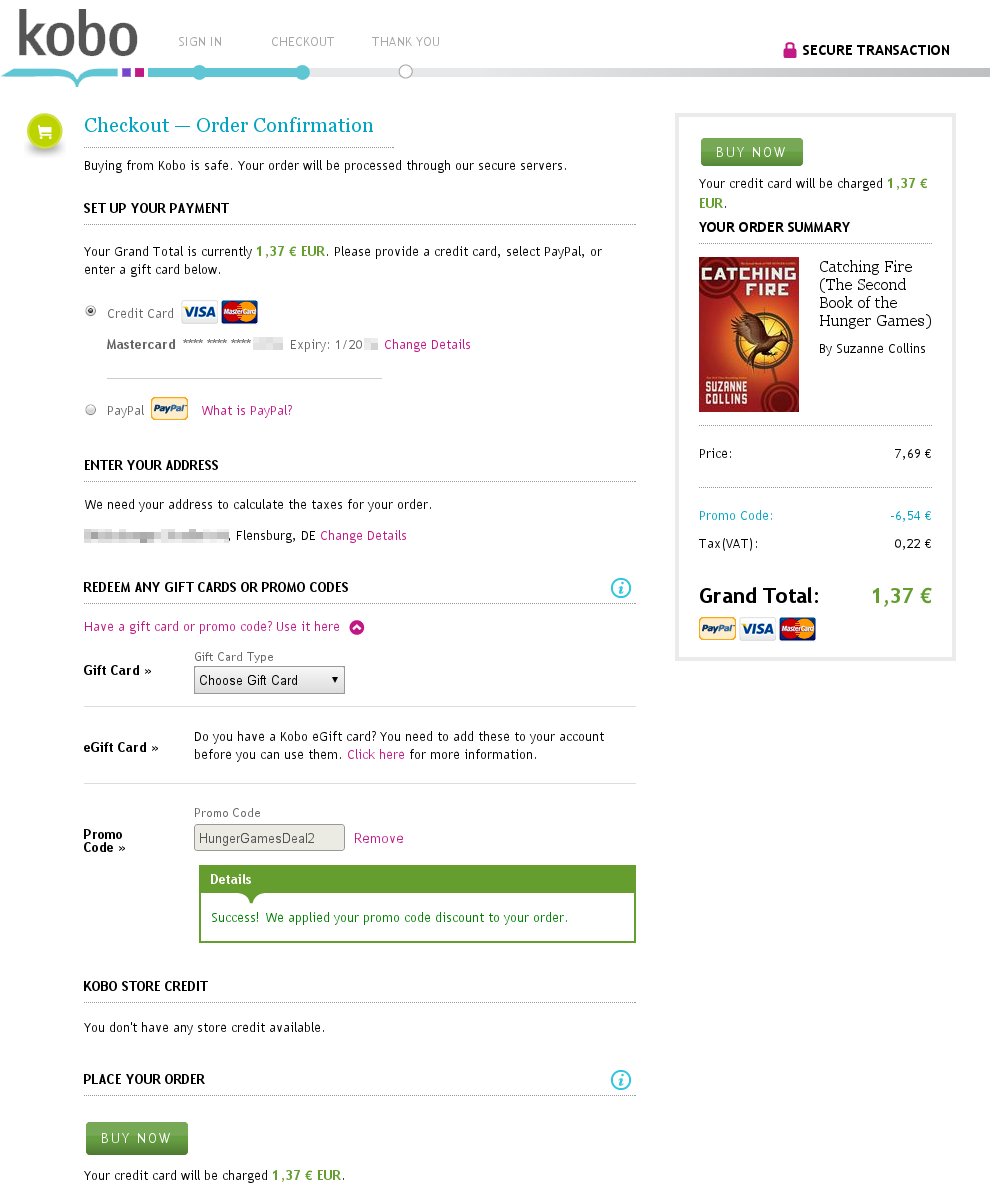The image size is (1000, 1196).
Task: Click the Mastercard logo under Grand Total
Action: 797,629
